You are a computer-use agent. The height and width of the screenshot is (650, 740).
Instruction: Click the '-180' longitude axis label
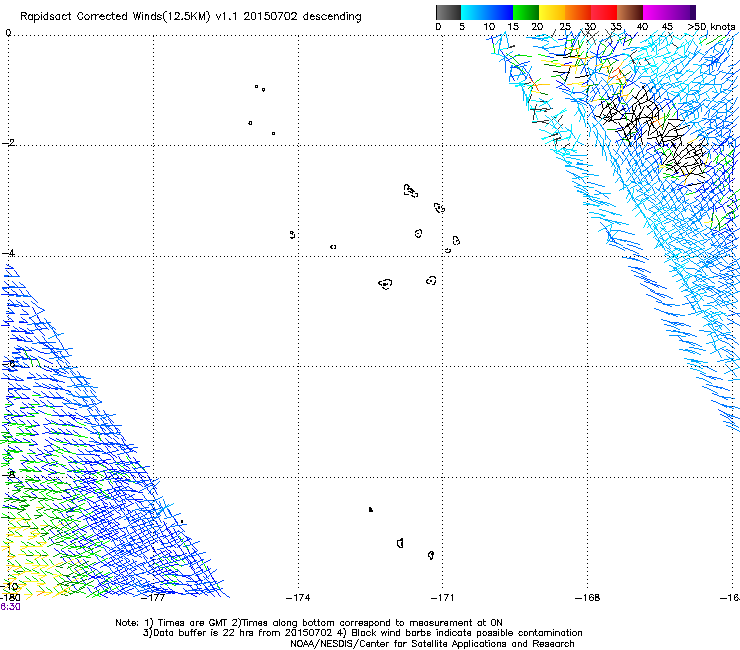10,598
